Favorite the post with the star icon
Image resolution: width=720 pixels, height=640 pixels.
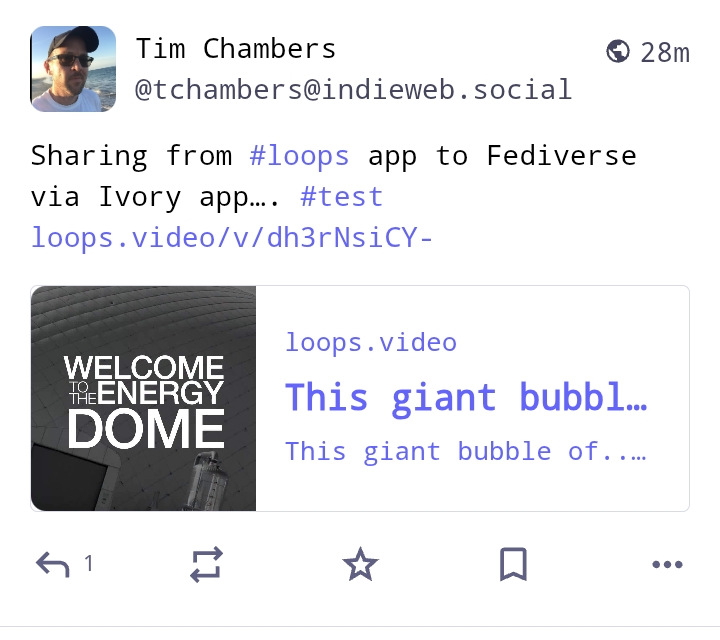pyautogui.click(x=360, y=564)
